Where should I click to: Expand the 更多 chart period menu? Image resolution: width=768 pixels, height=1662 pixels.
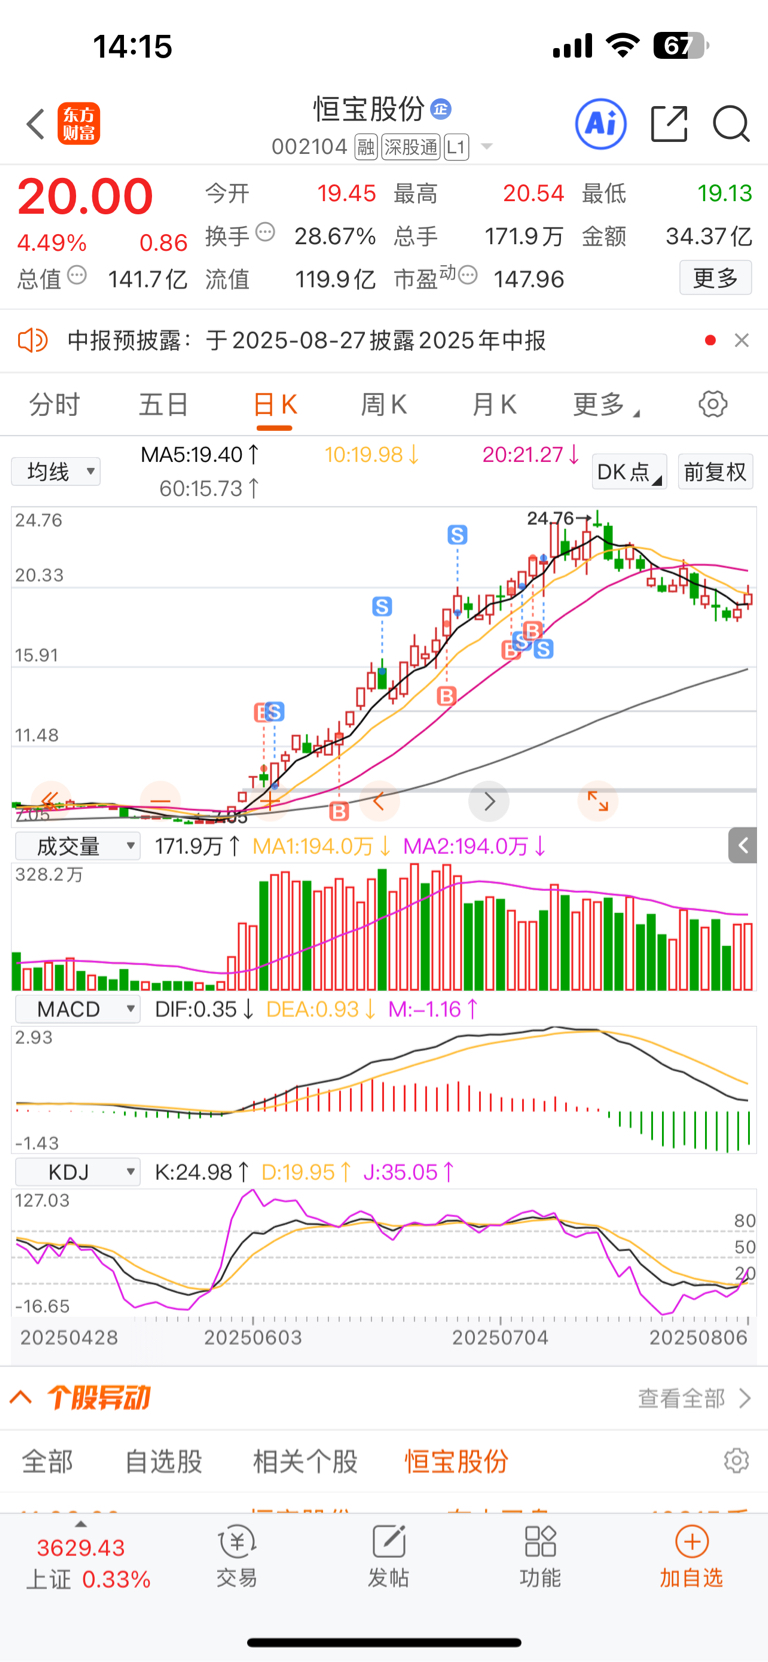(605, 404)
